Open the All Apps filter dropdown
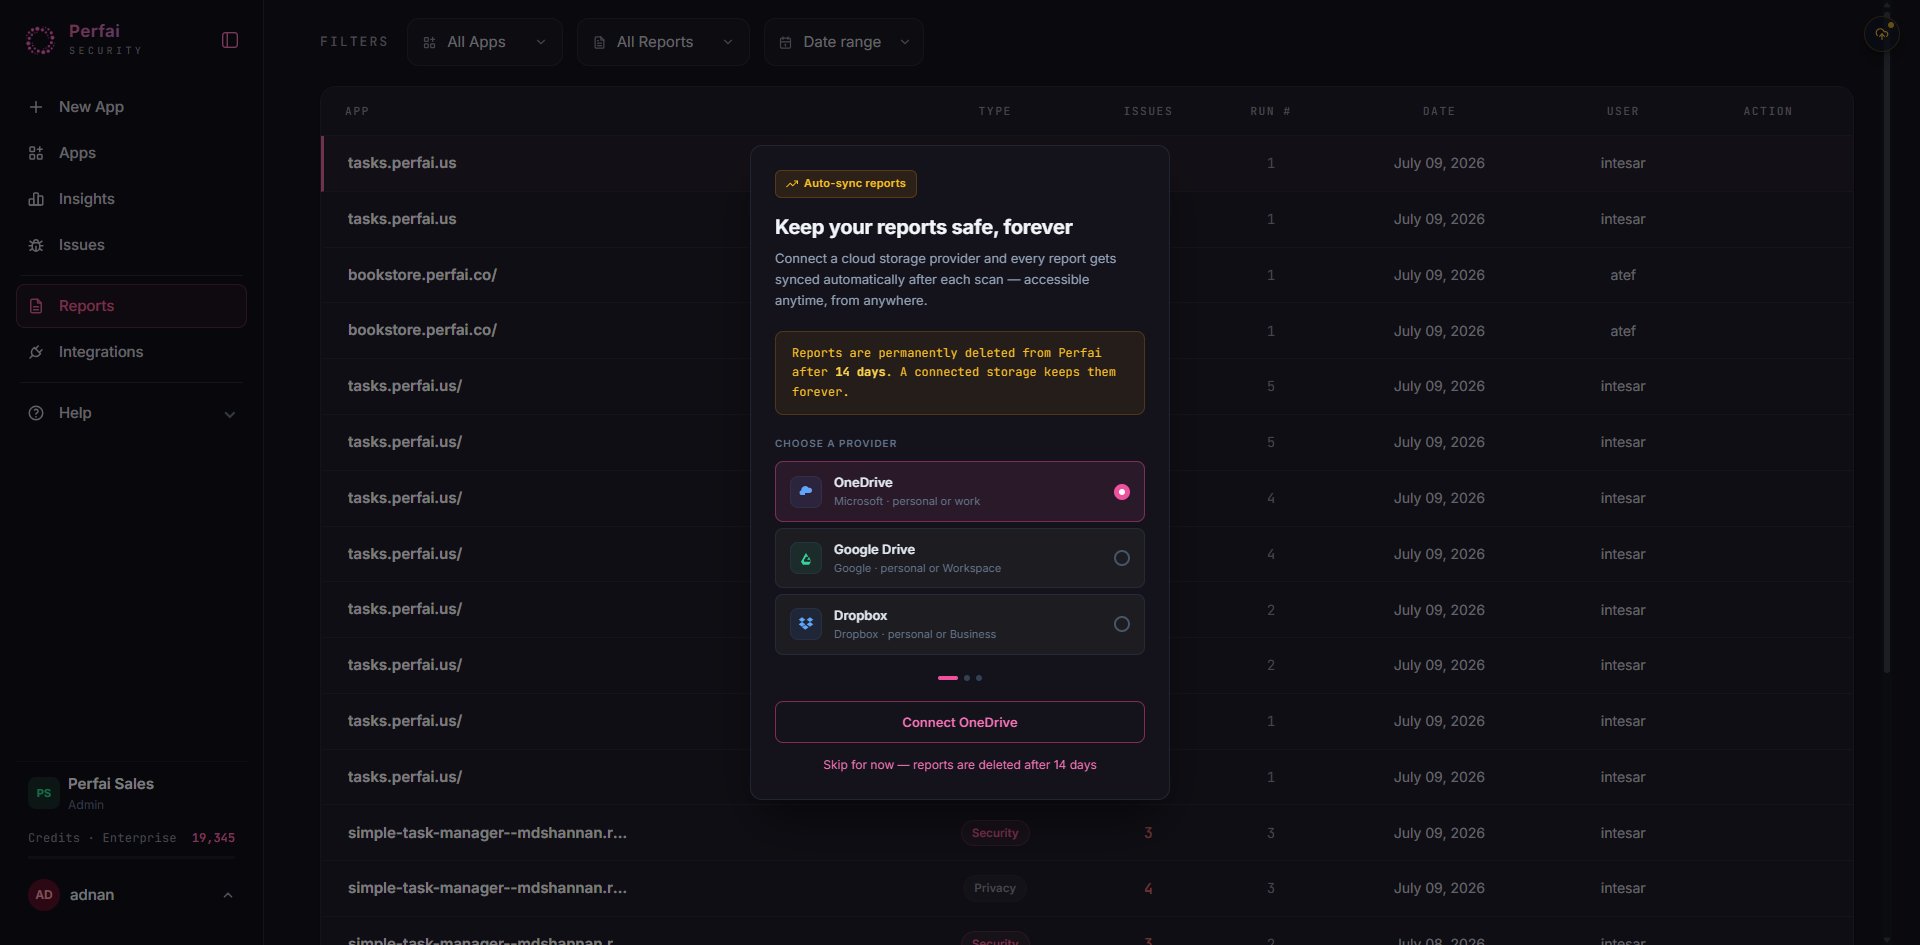 tap(485, 42)
